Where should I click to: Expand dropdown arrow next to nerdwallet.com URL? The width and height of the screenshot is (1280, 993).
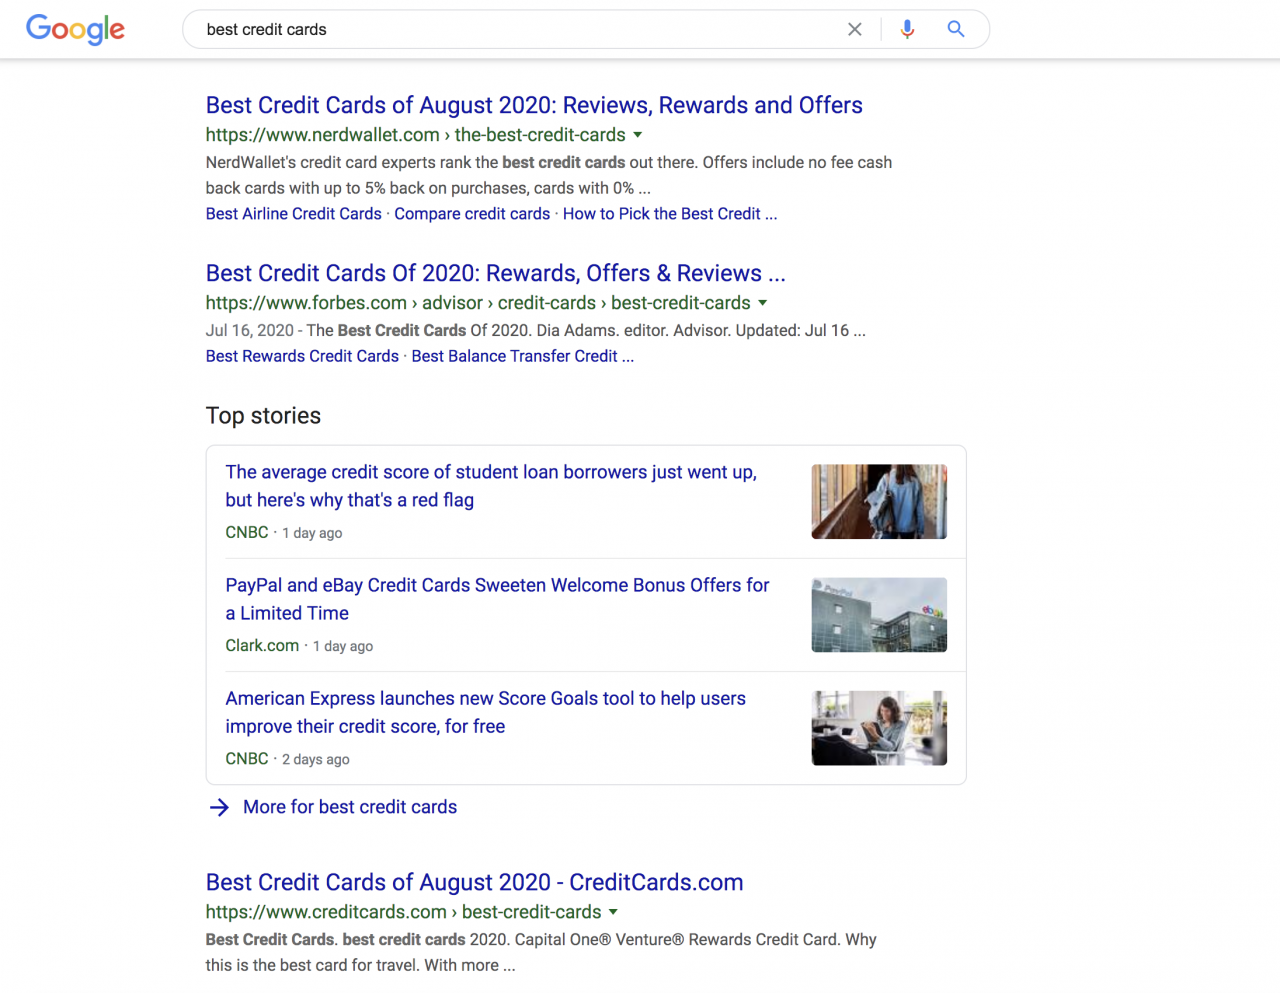(x=638, y=135)
